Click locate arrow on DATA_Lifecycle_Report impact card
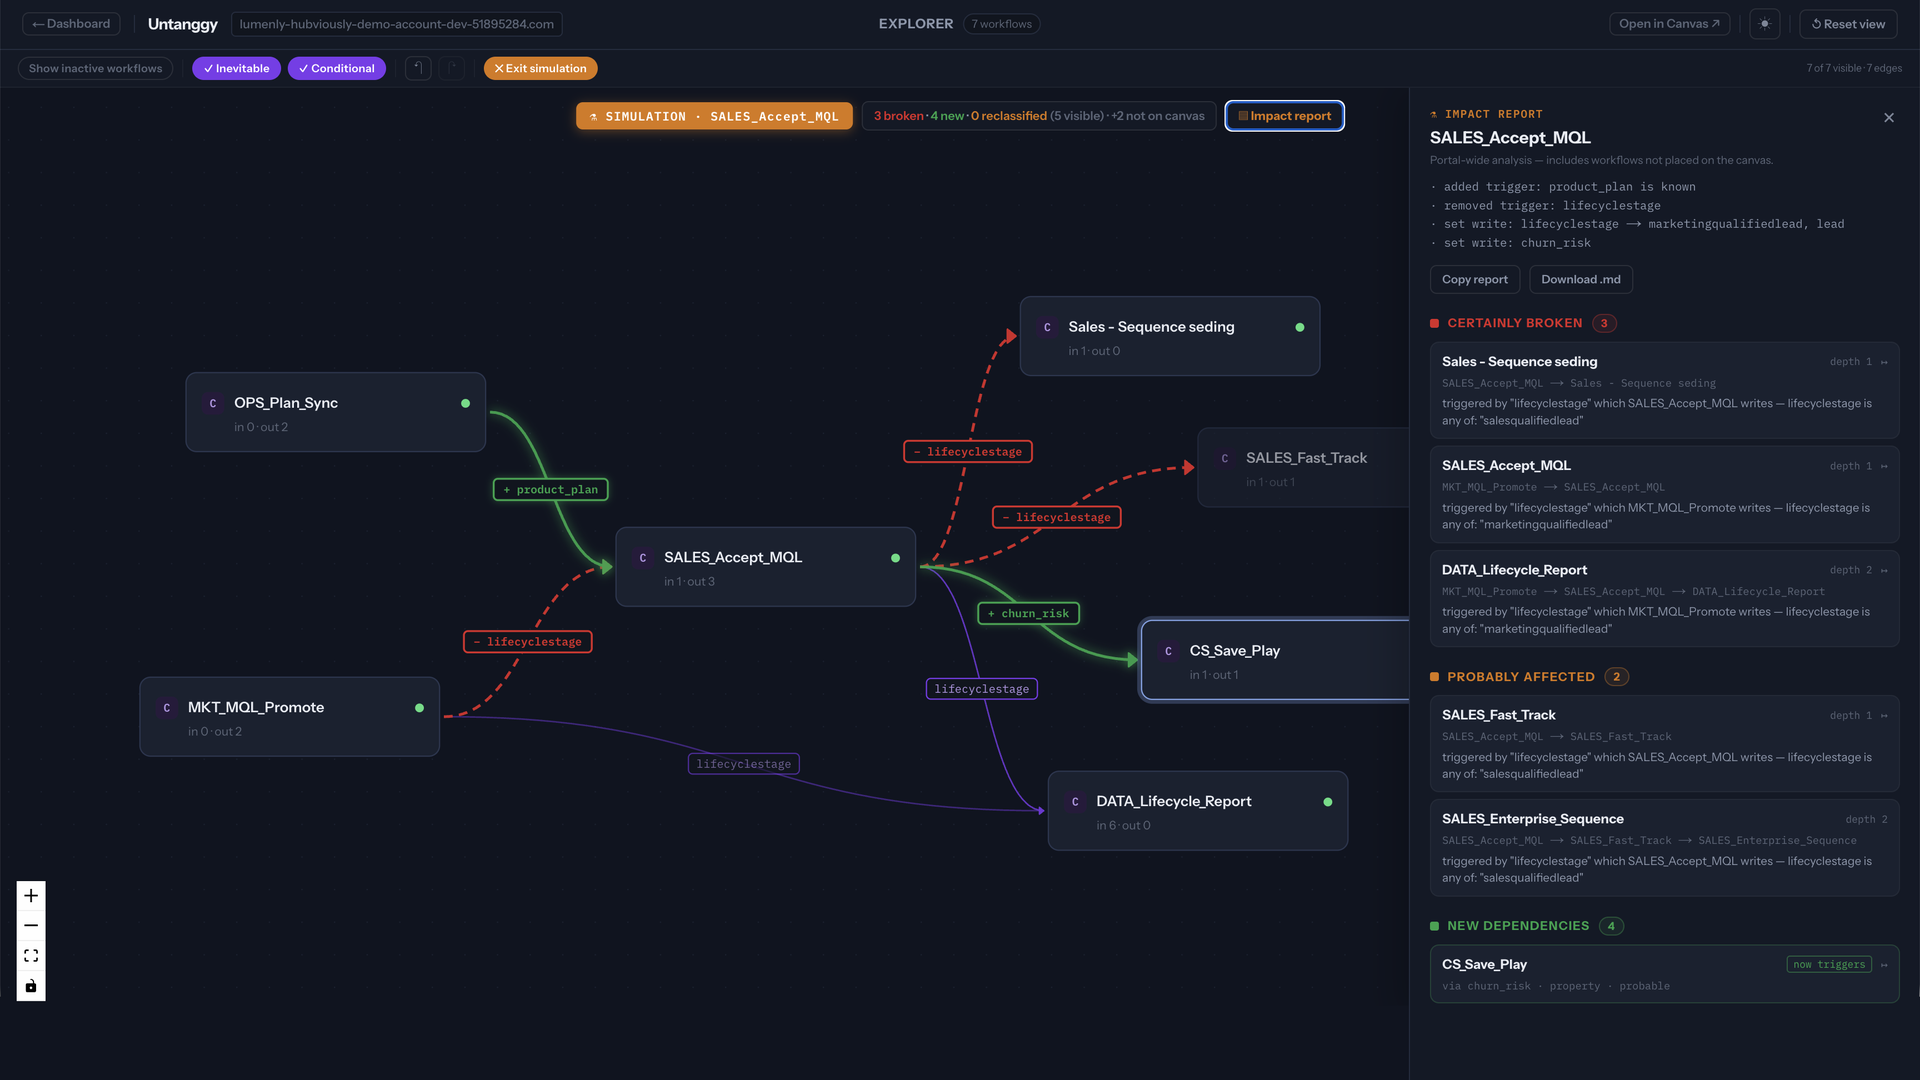 coord(1884,570)
